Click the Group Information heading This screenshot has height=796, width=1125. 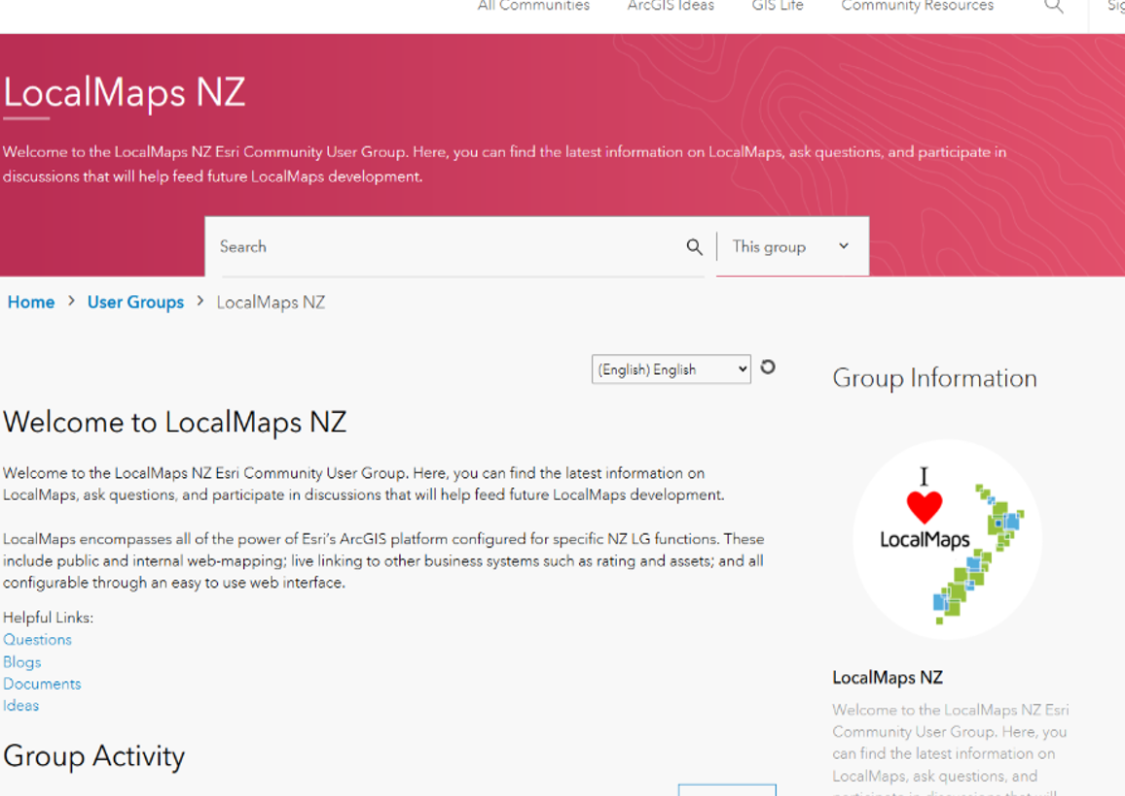coord(935,378)
